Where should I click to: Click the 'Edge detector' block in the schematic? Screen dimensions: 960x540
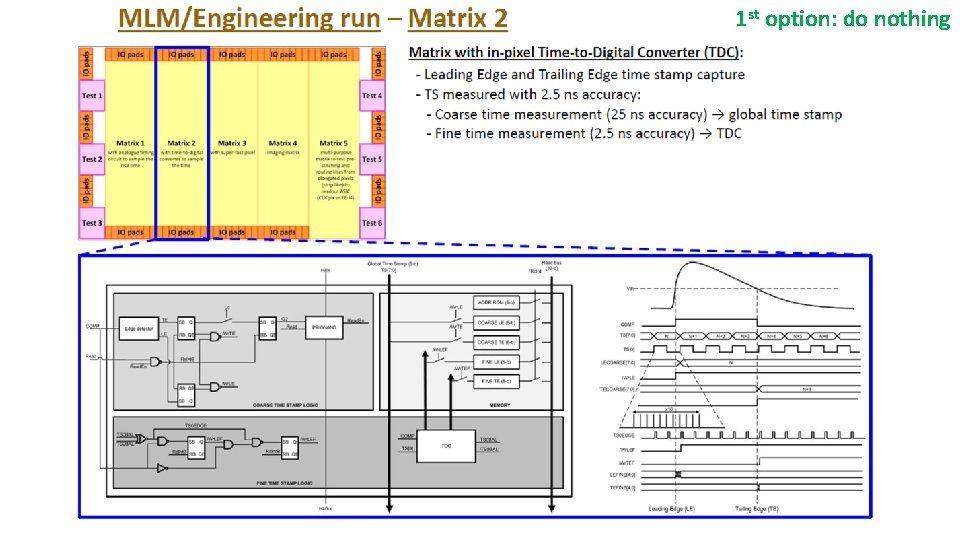(139, 329)
